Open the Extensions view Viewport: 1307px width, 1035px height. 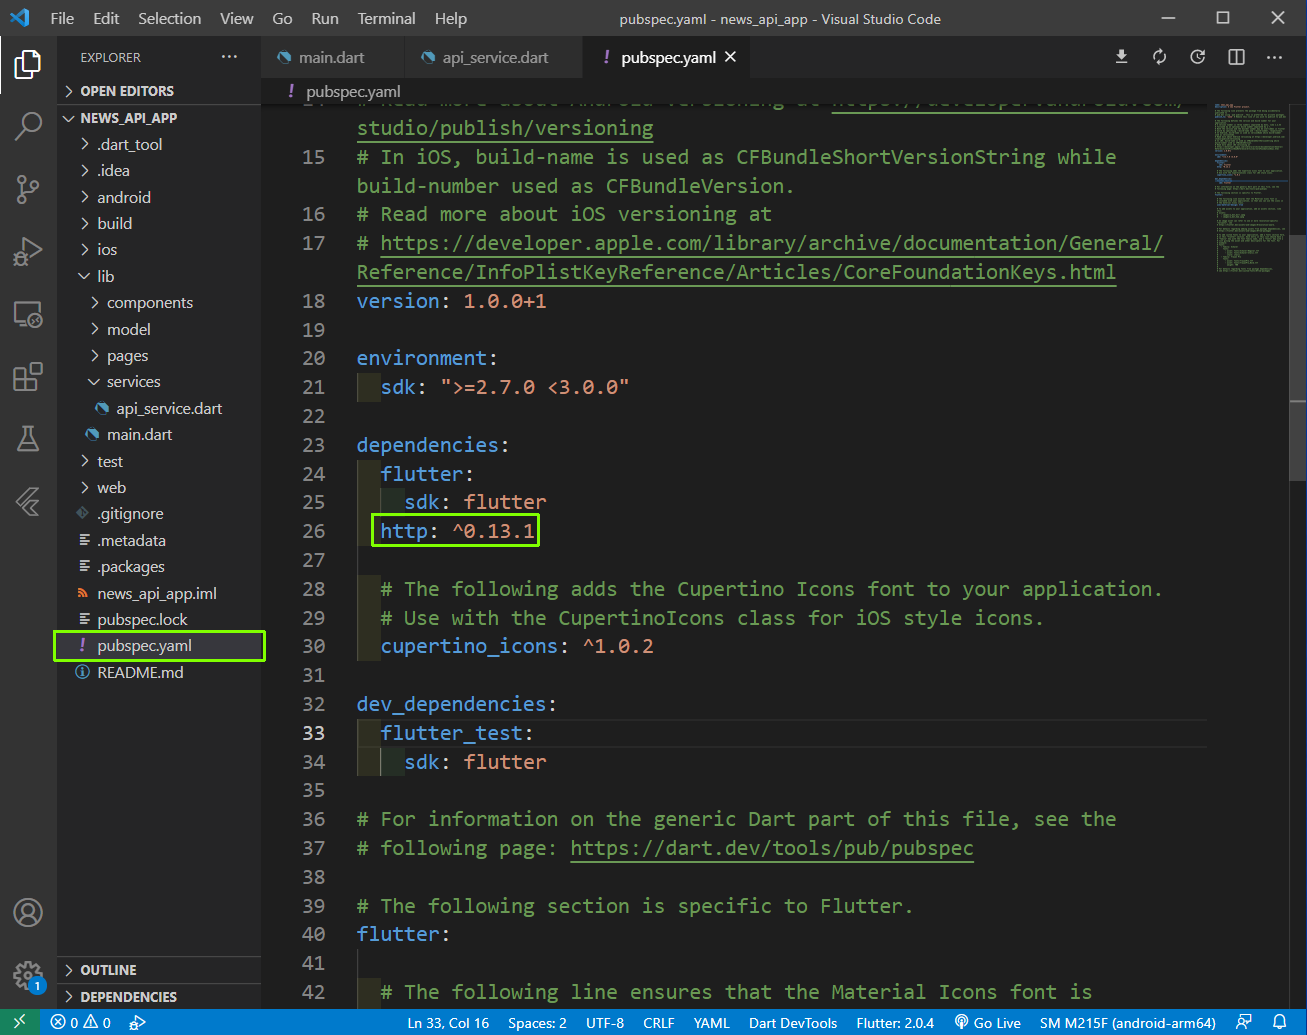click(28, 376)
